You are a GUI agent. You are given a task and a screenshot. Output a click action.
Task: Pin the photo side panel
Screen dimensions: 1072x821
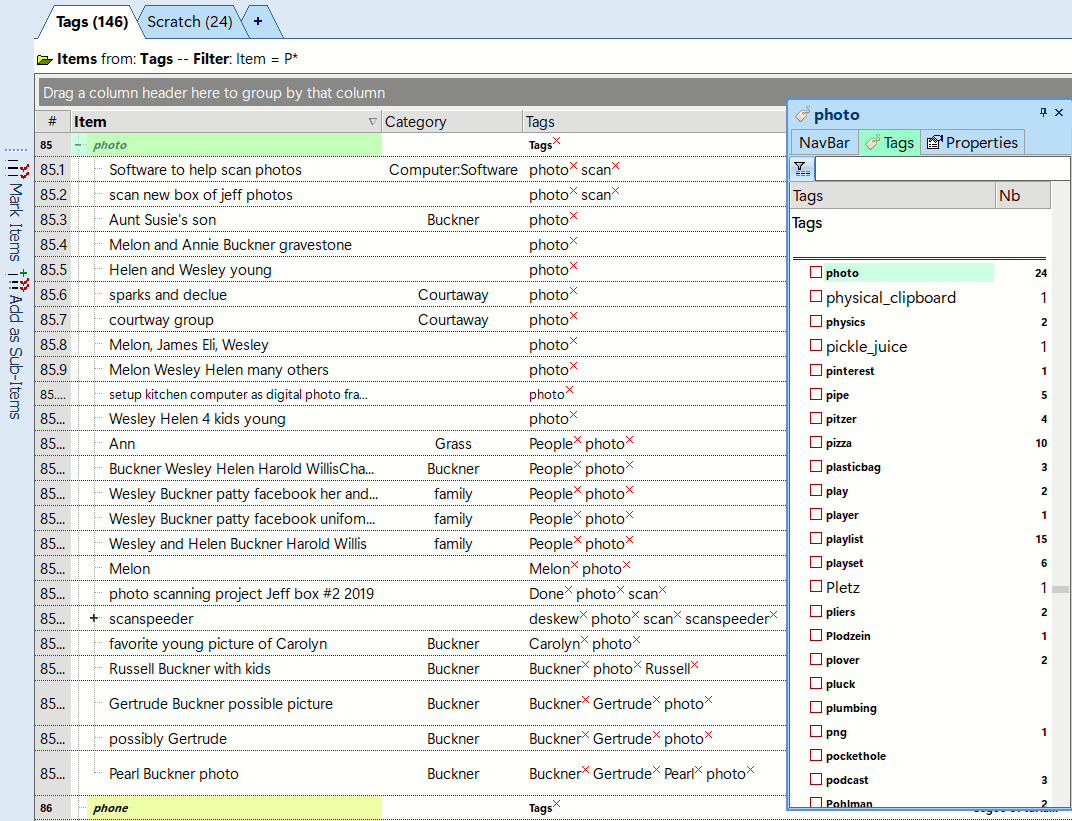1043,113
